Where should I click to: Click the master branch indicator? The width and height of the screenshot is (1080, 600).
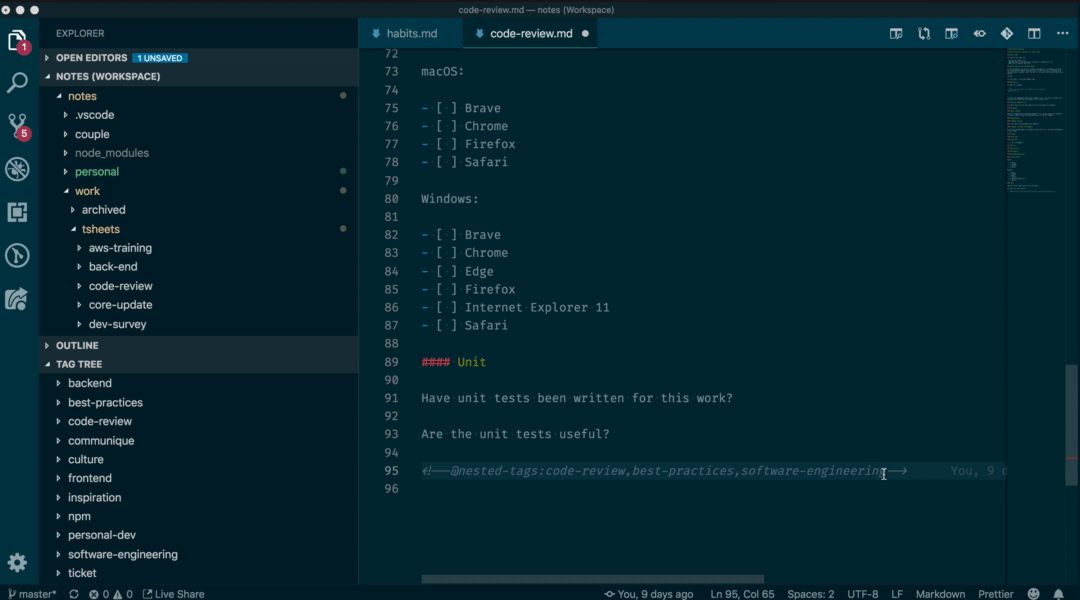coord(33,593)
